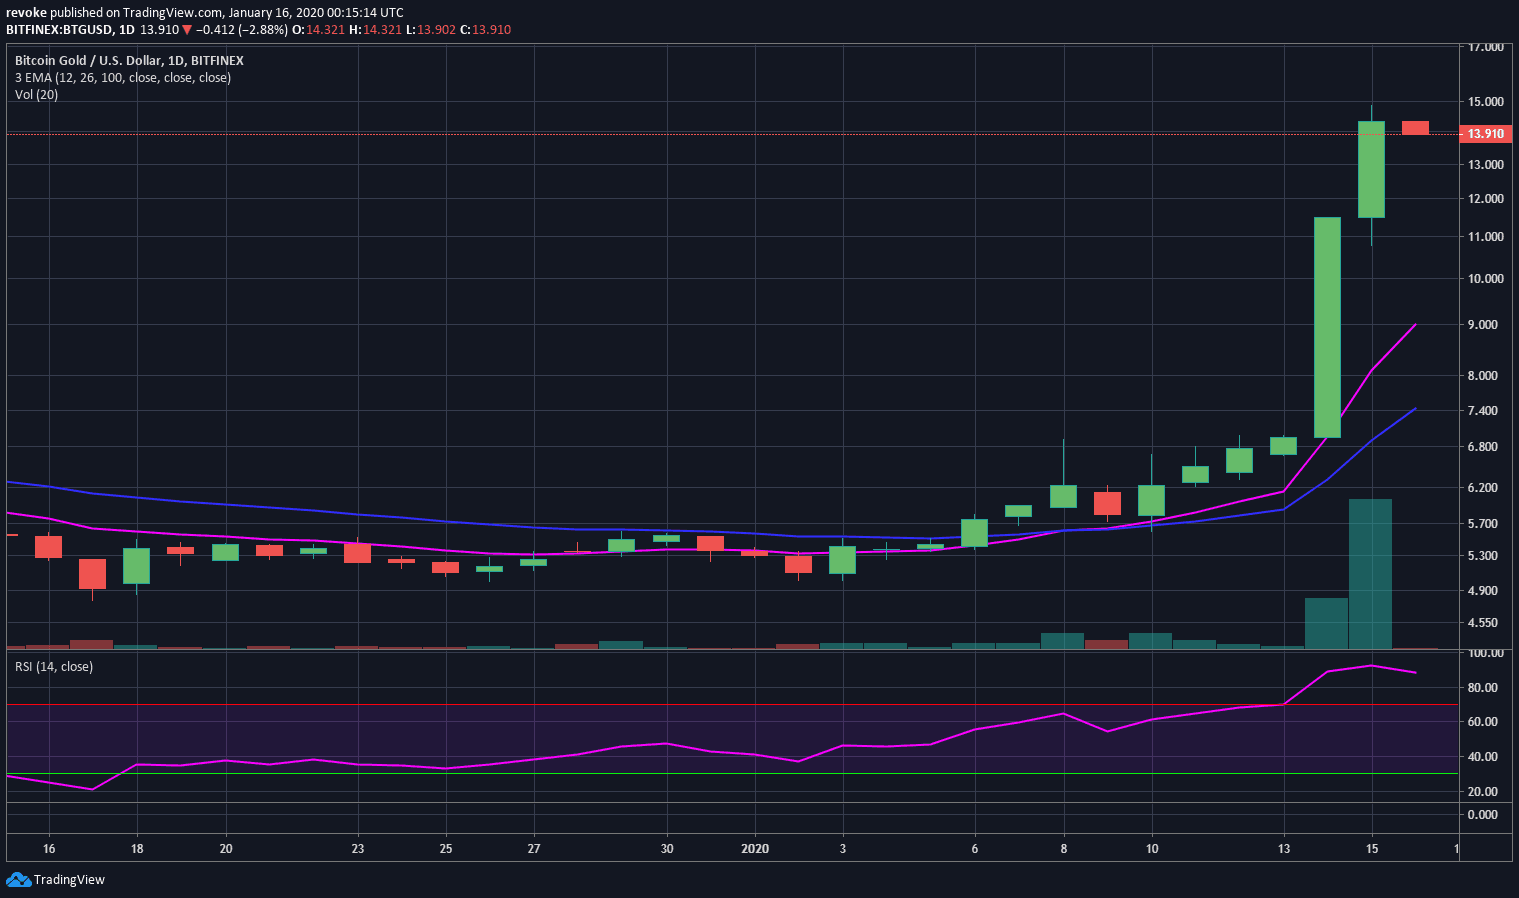Click the TradingView text beside the logo

[69, 880]
